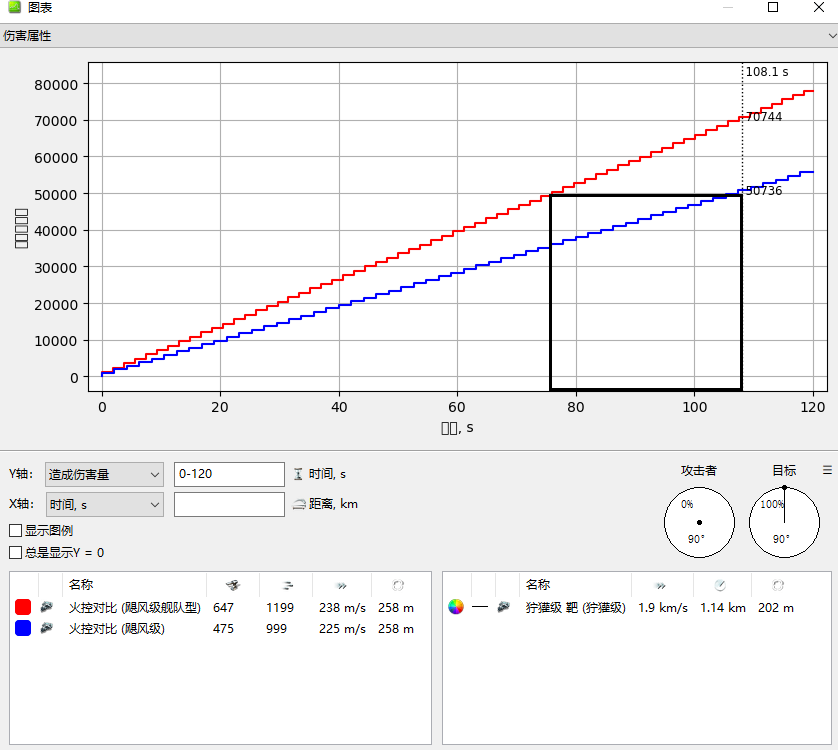Open the X轴 时间 dropdown

coord(104,505)
